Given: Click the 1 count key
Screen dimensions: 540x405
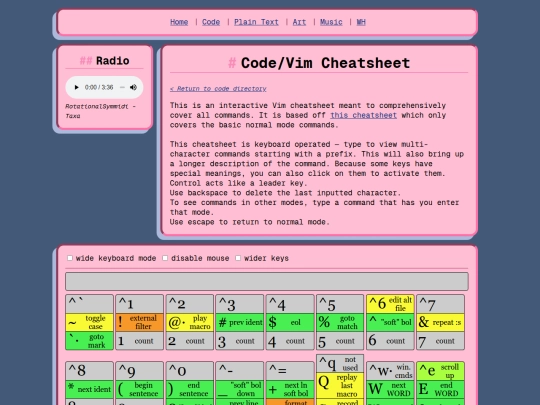Looking at the screenshot, I should (139, 341).
